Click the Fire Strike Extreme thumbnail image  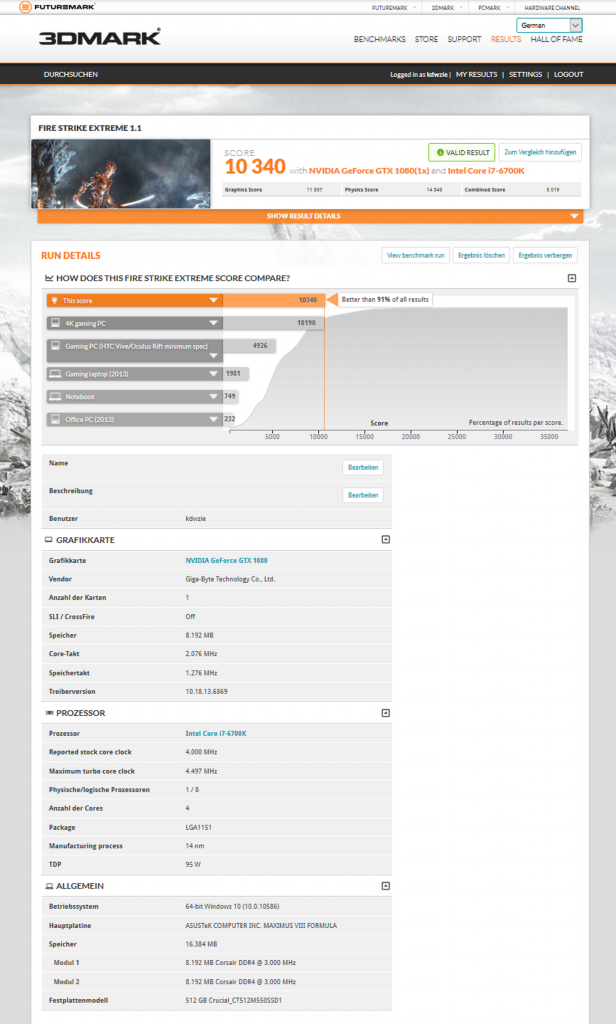[x=121, y=174]
